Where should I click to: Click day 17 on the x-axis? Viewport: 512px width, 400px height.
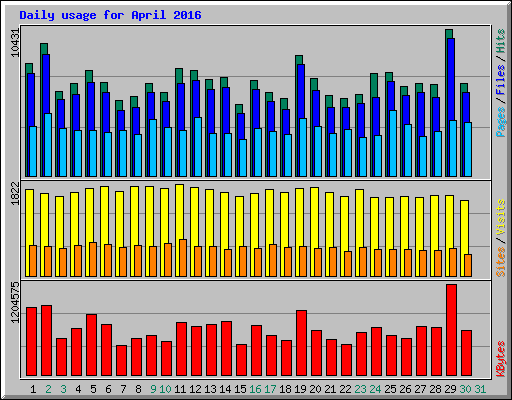coord(270,389)
